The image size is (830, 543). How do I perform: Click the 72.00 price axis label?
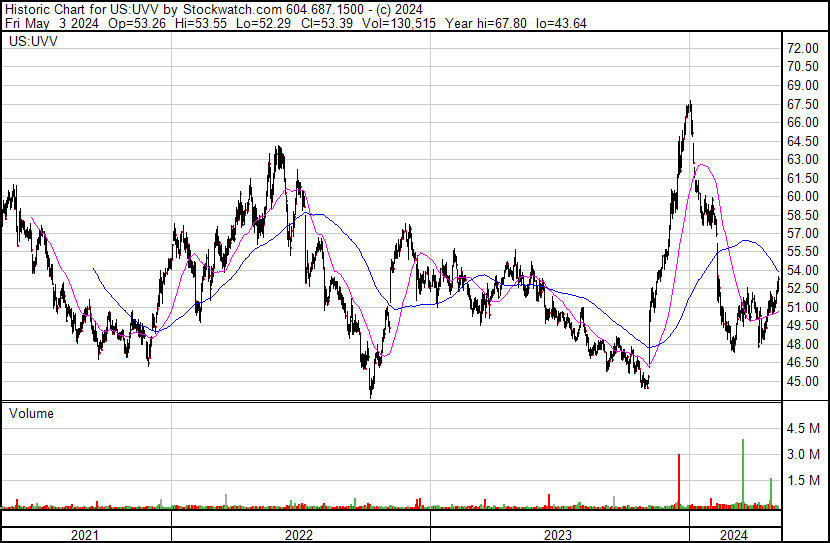click(x=803, y=48)
